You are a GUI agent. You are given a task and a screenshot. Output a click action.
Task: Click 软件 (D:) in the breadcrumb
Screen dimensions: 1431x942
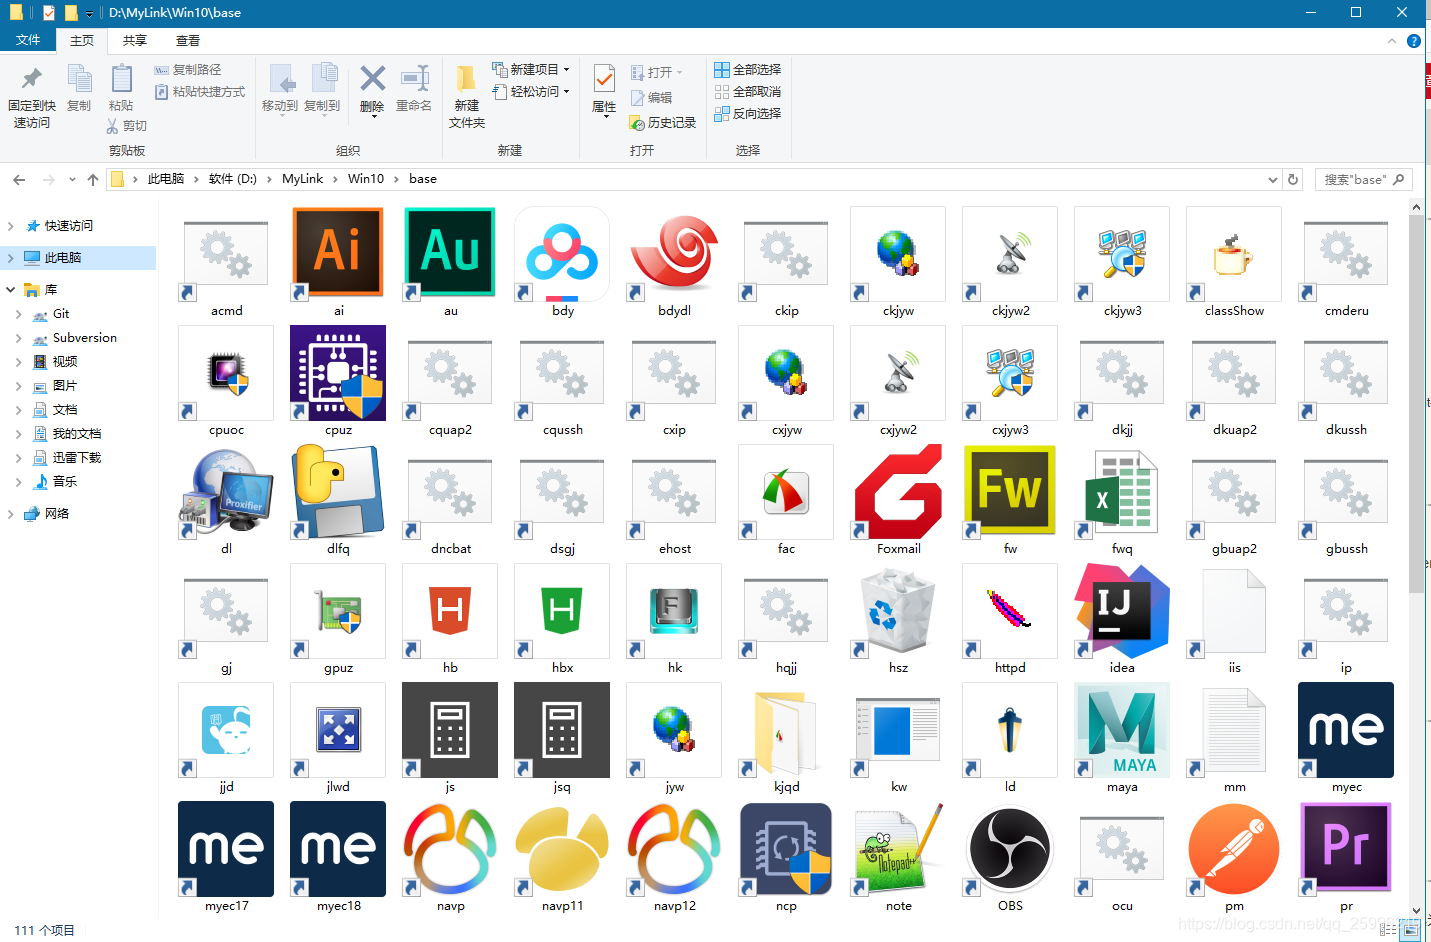(x=232, y=179)
